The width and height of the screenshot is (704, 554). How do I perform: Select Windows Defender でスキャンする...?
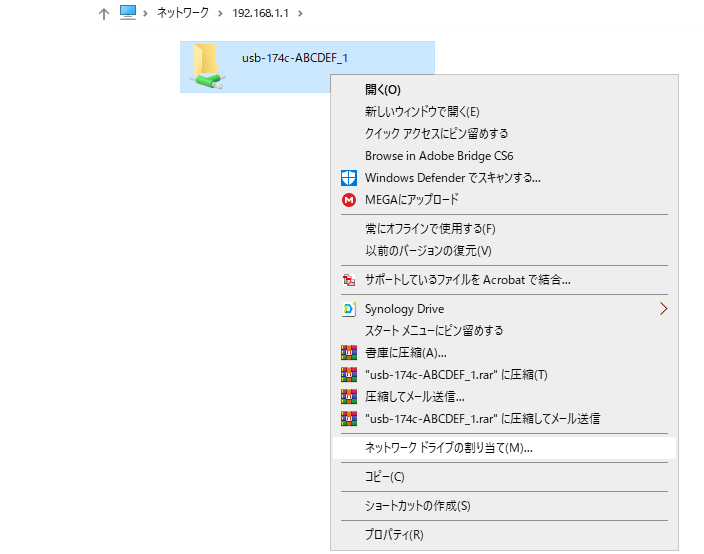504,178
